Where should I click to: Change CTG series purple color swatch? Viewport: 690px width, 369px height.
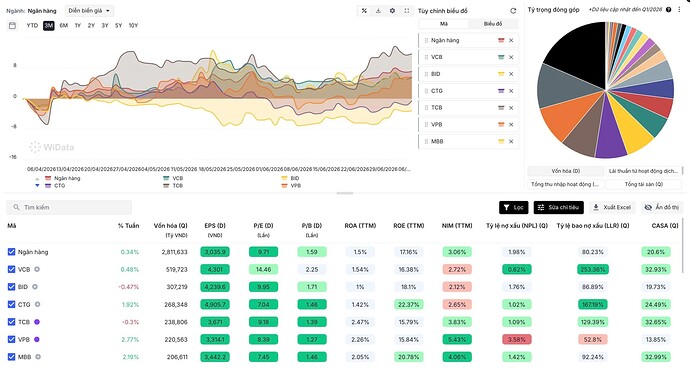point(501,91)
